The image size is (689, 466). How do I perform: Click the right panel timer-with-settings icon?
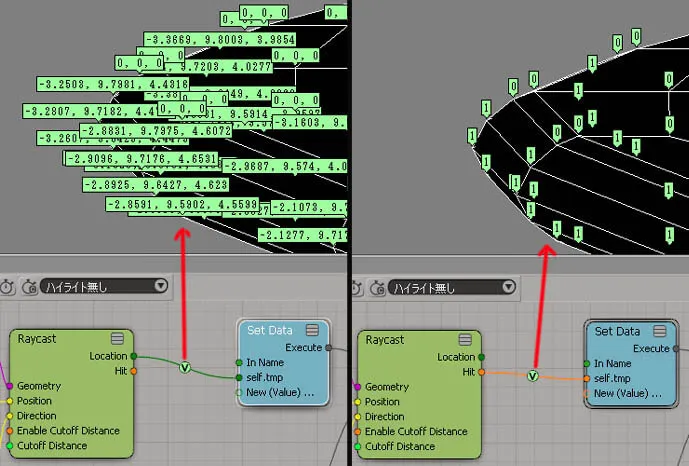pos(377,288)
